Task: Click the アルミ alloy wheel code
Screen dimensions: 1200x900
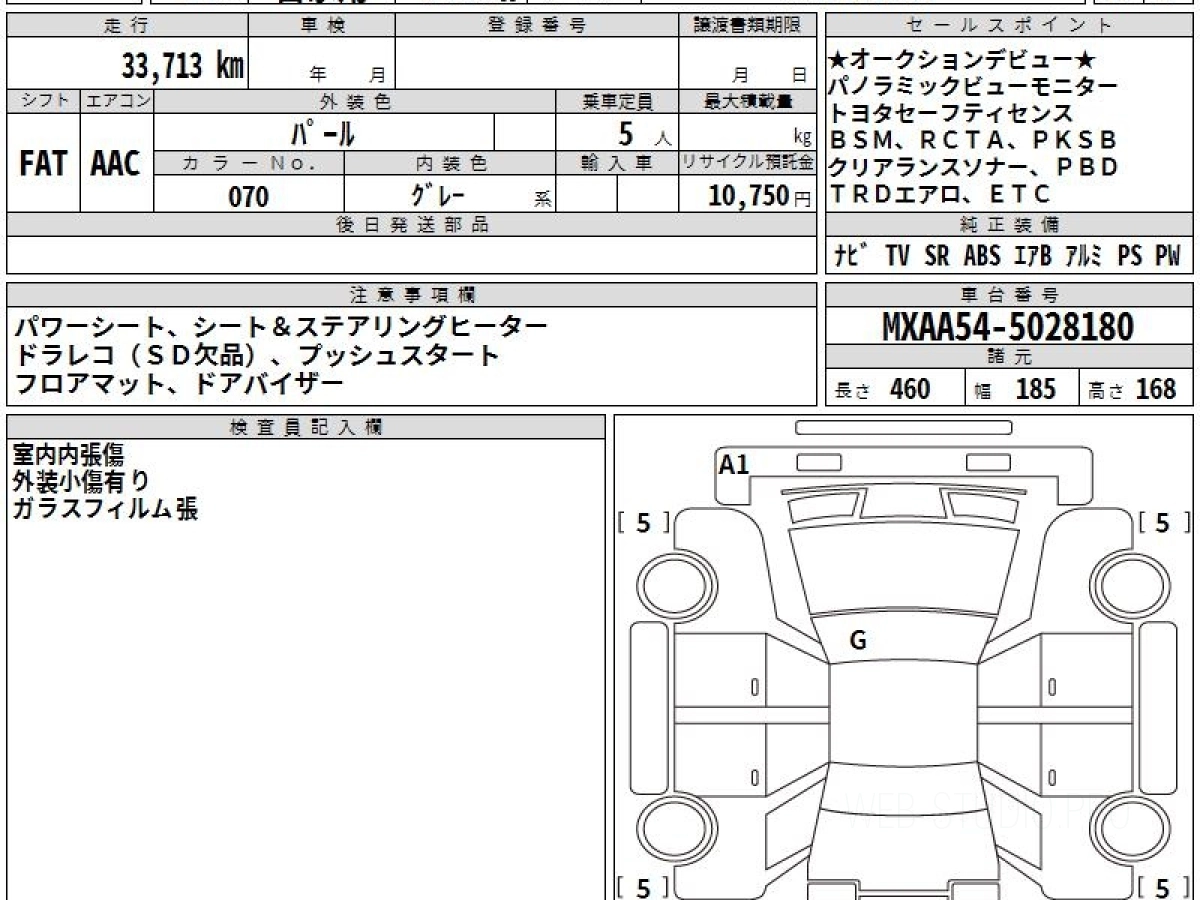Action: click(1084, 256)
